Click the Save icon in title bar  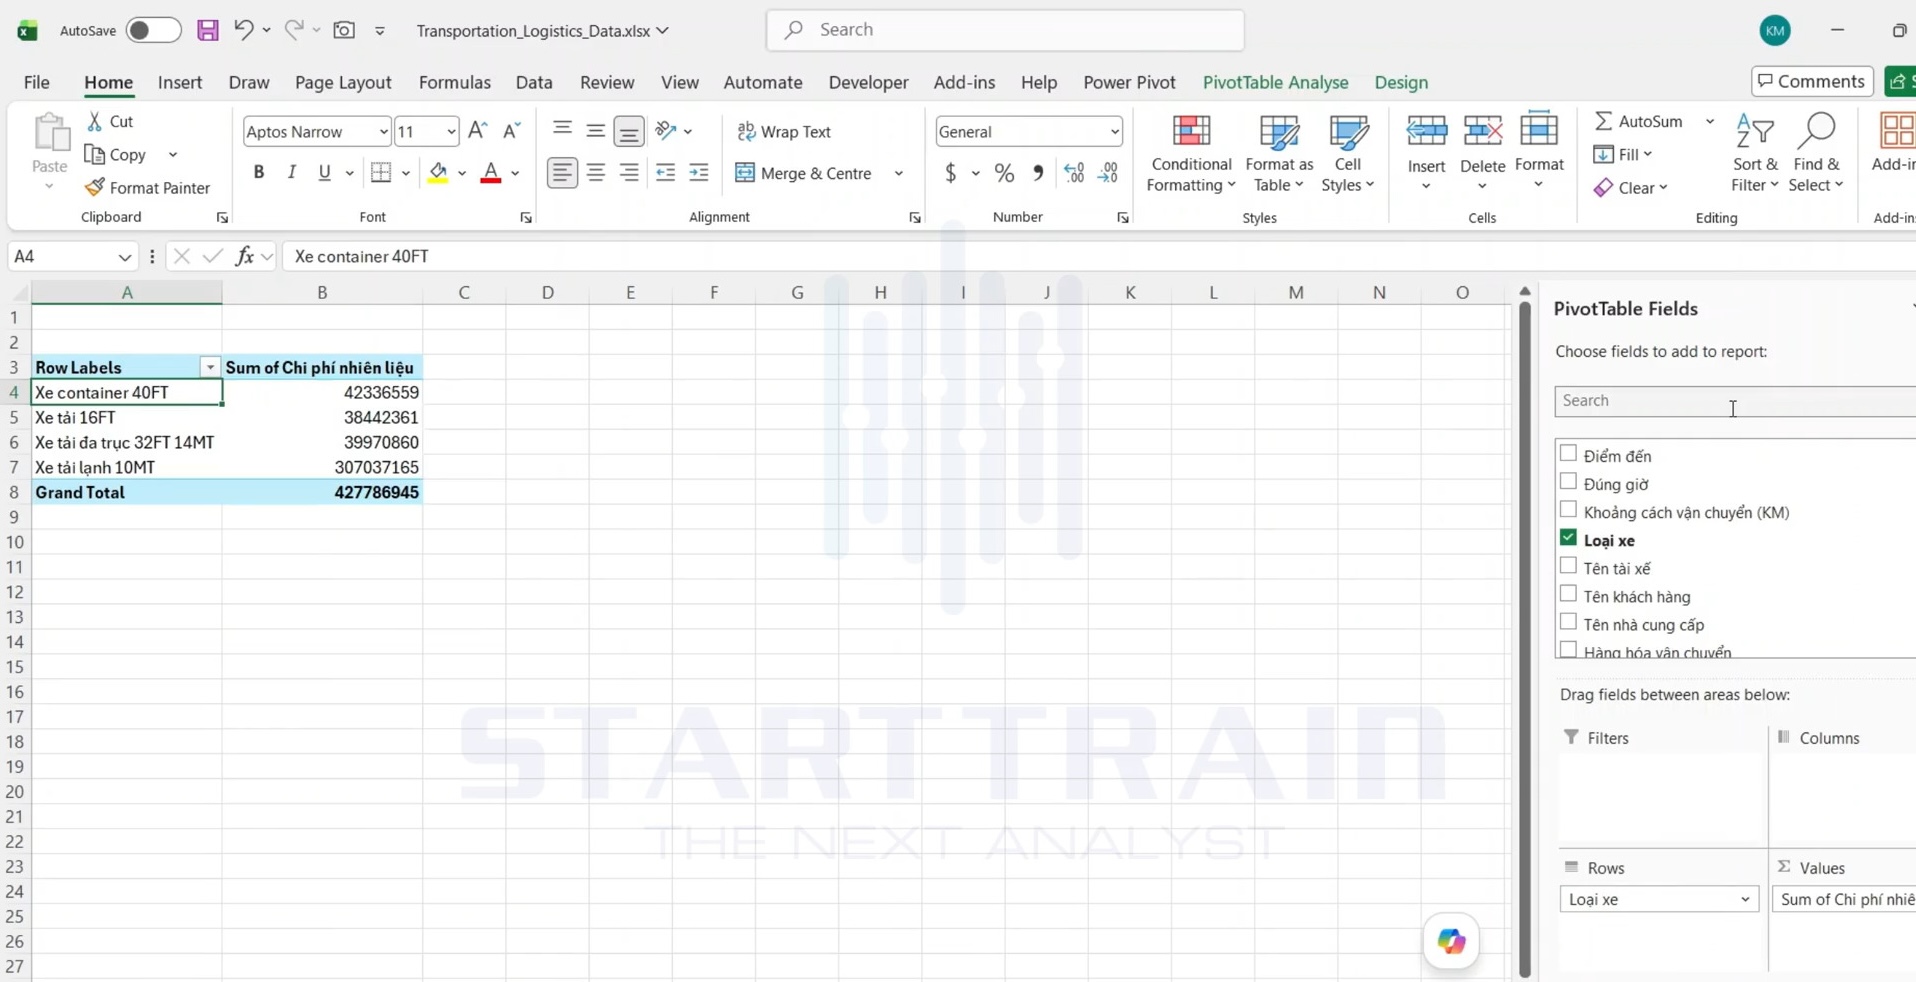(x=207, y=30)
